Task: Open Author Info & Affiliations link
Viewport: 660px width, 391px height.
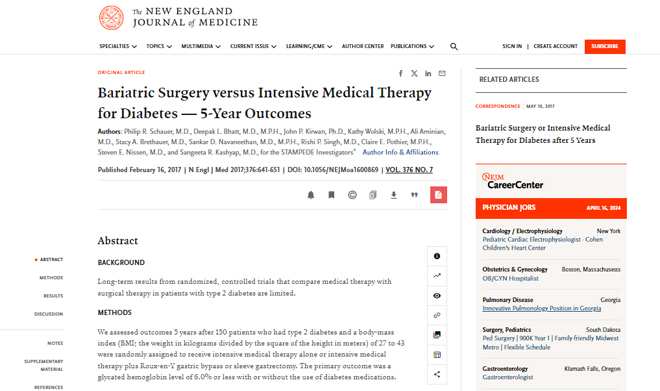Action: coord(400,152)
